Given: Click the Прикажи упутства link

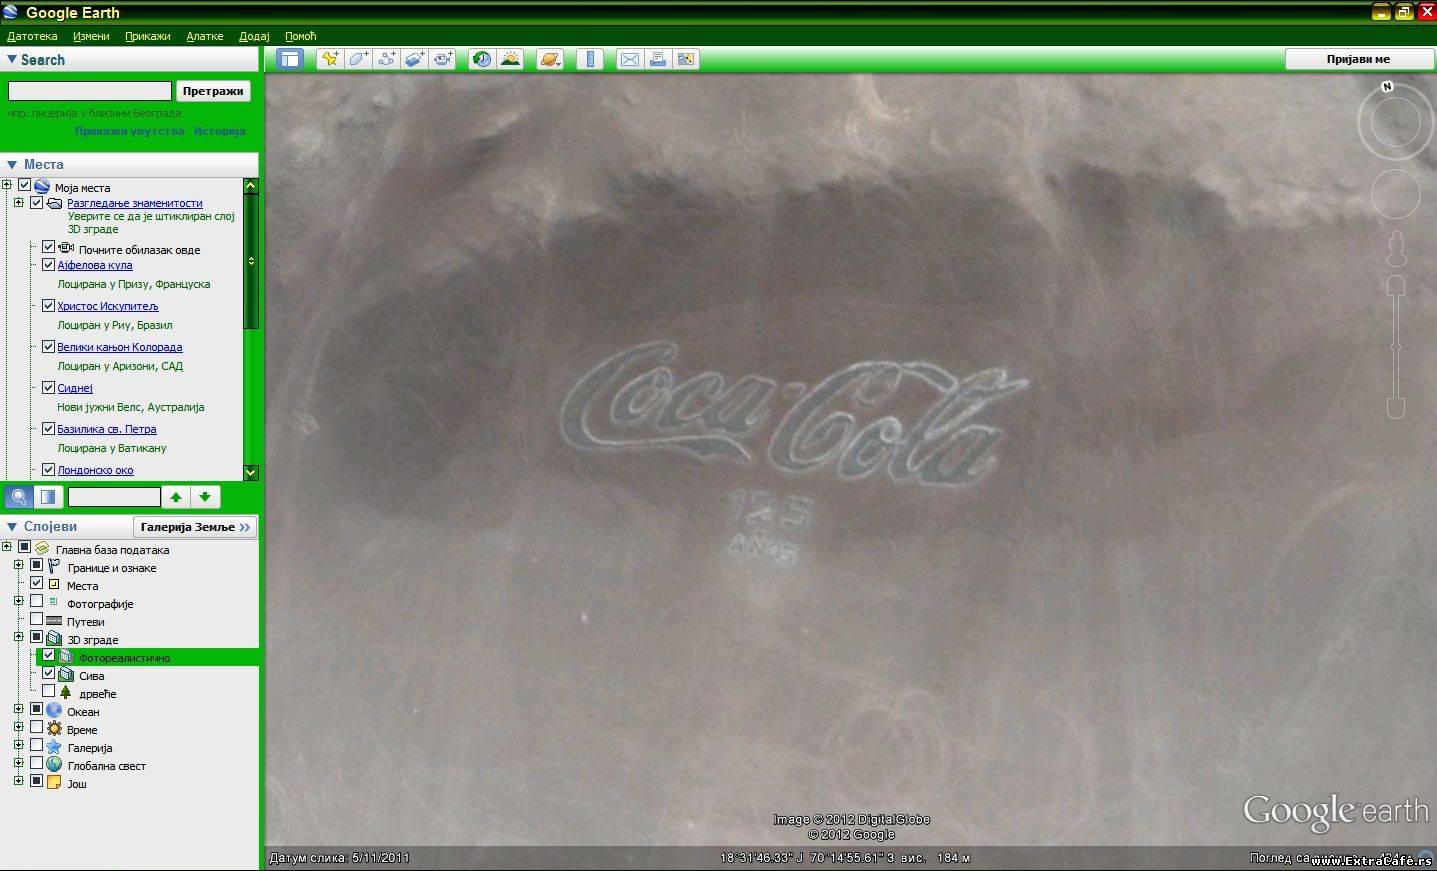Looking at the screenshot, I should pos(130,131).
